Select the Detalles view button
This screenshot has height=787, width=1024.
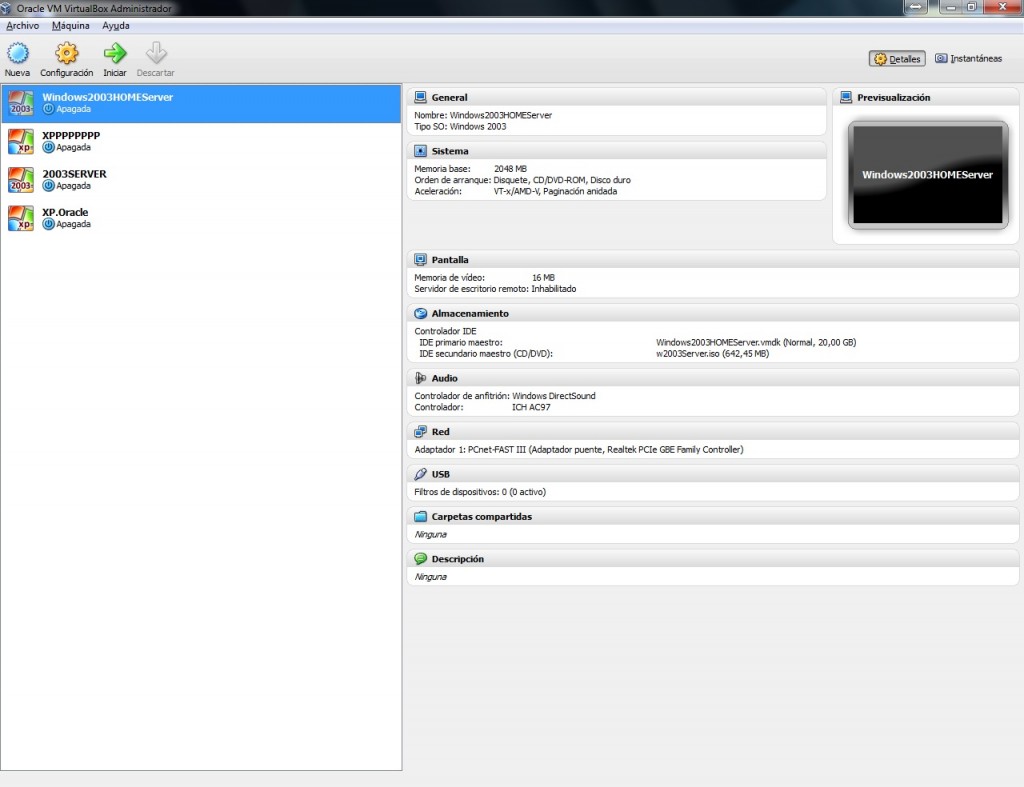(x=896, y=58)
